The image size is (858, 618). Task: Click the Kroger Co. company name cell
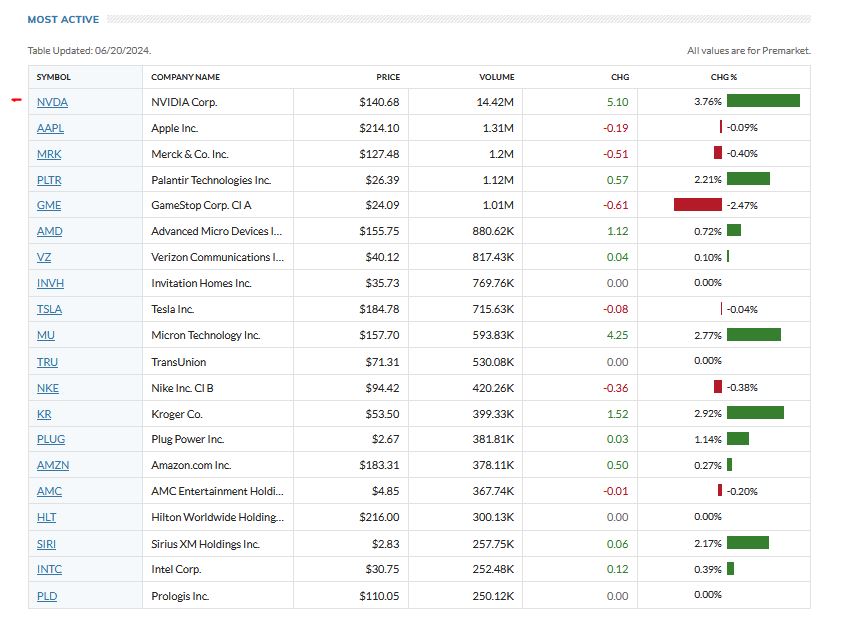177,414
